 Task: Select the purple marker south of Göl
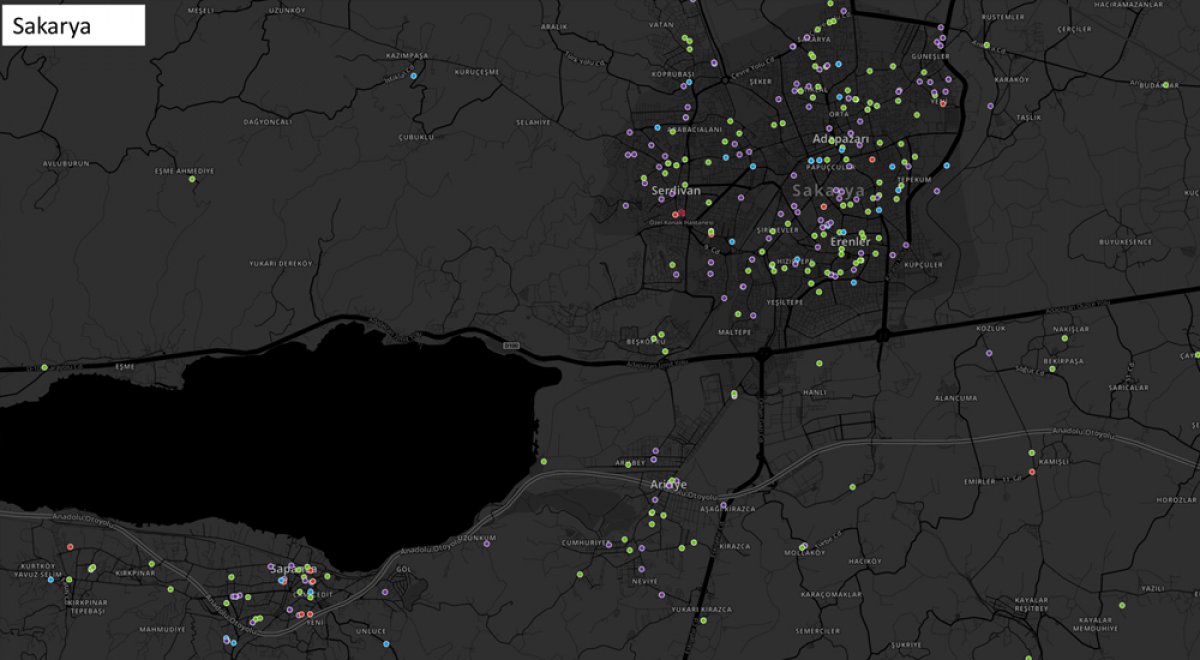(385, 592)
